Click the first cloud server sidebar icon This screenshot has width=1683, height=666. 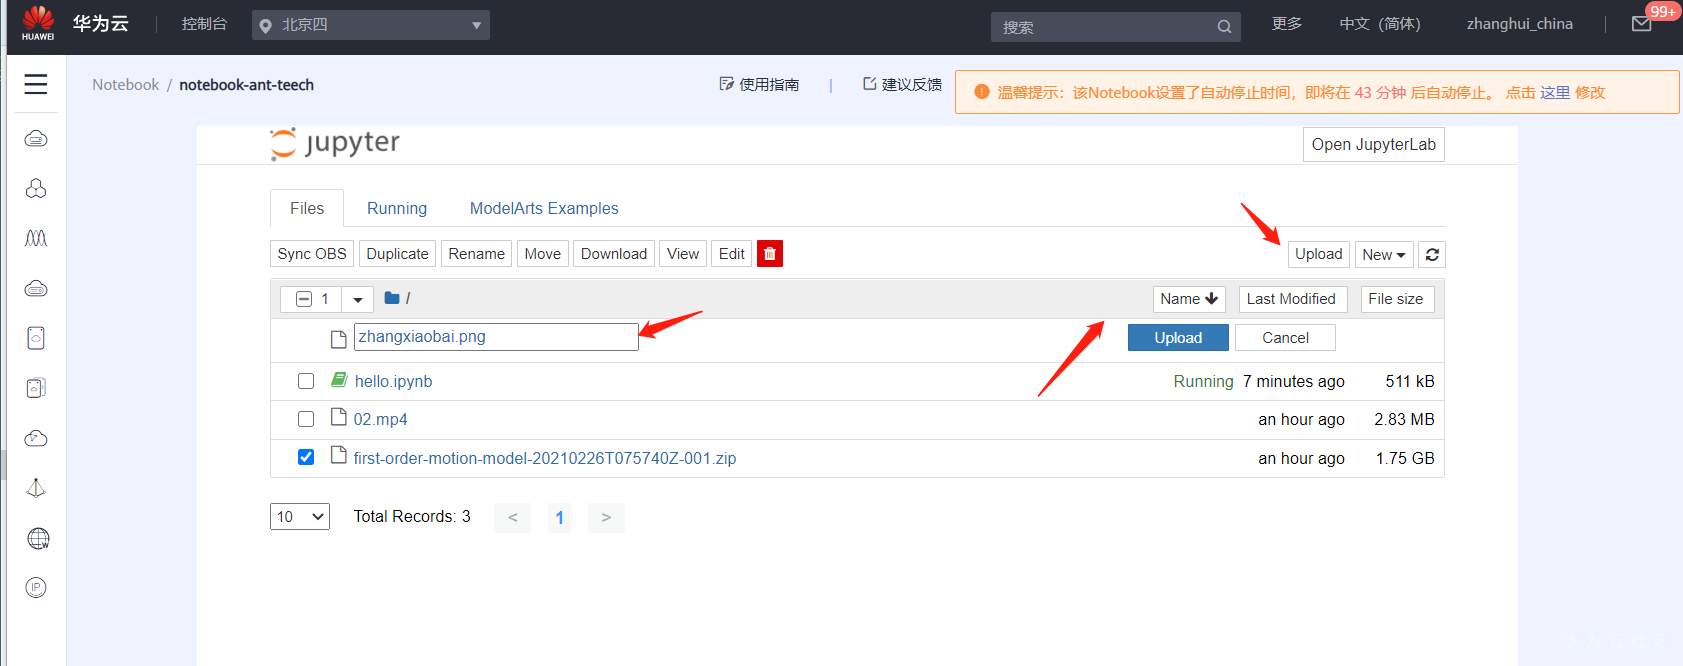coord(36,139)
